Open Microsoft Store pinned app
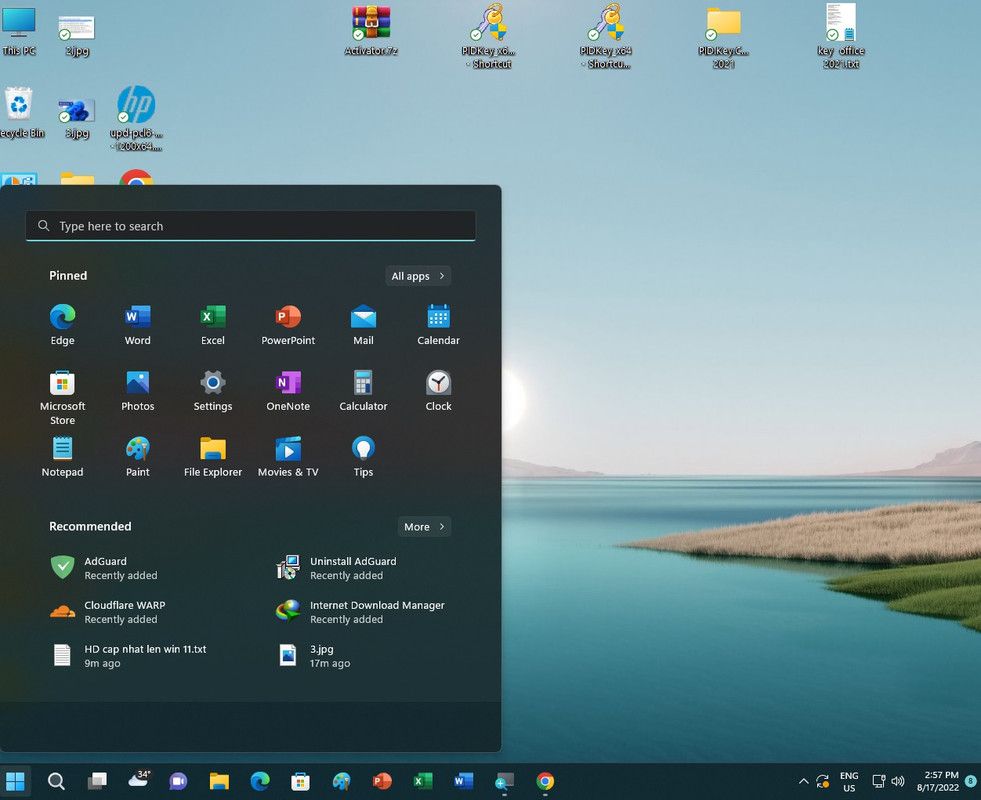Image resolution: width=981 pixels, height=800 pixels. pos(63,397)
